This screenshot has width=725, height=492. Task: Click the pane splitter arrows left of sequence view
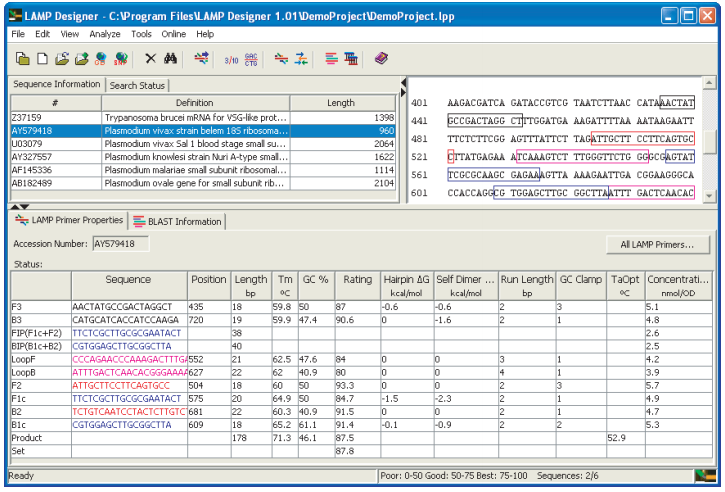[403, 88]
